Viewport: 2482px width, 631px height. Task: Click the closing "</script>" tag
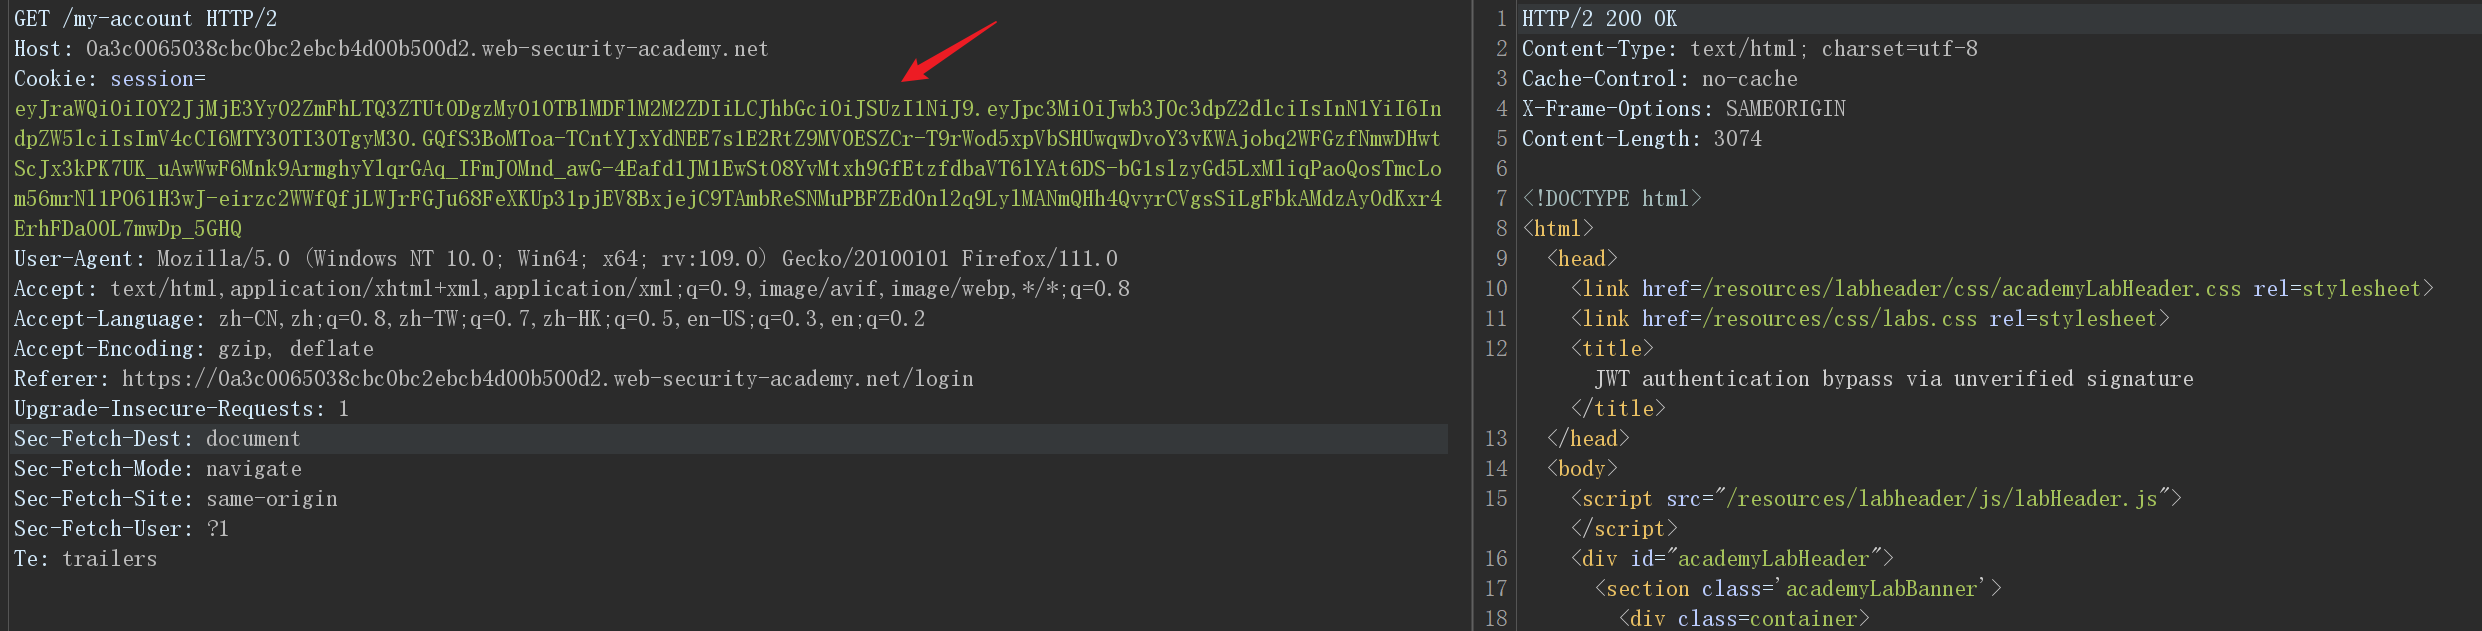[1624, 528]
